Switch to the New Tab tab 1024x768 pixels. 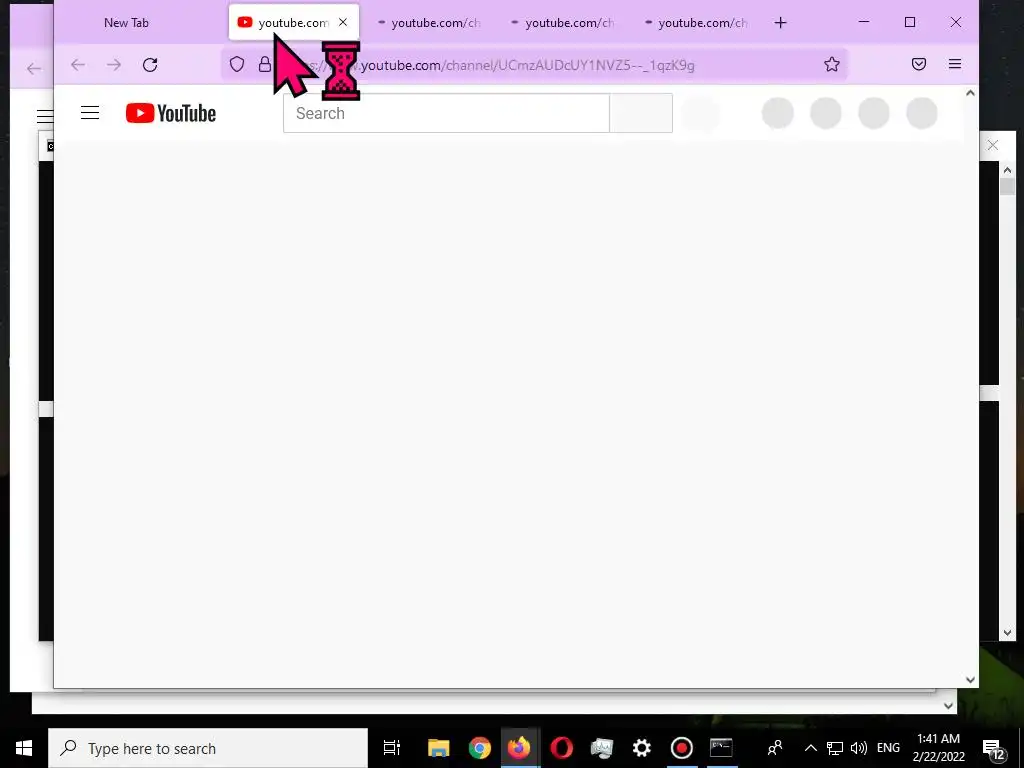tap(126, 23)
